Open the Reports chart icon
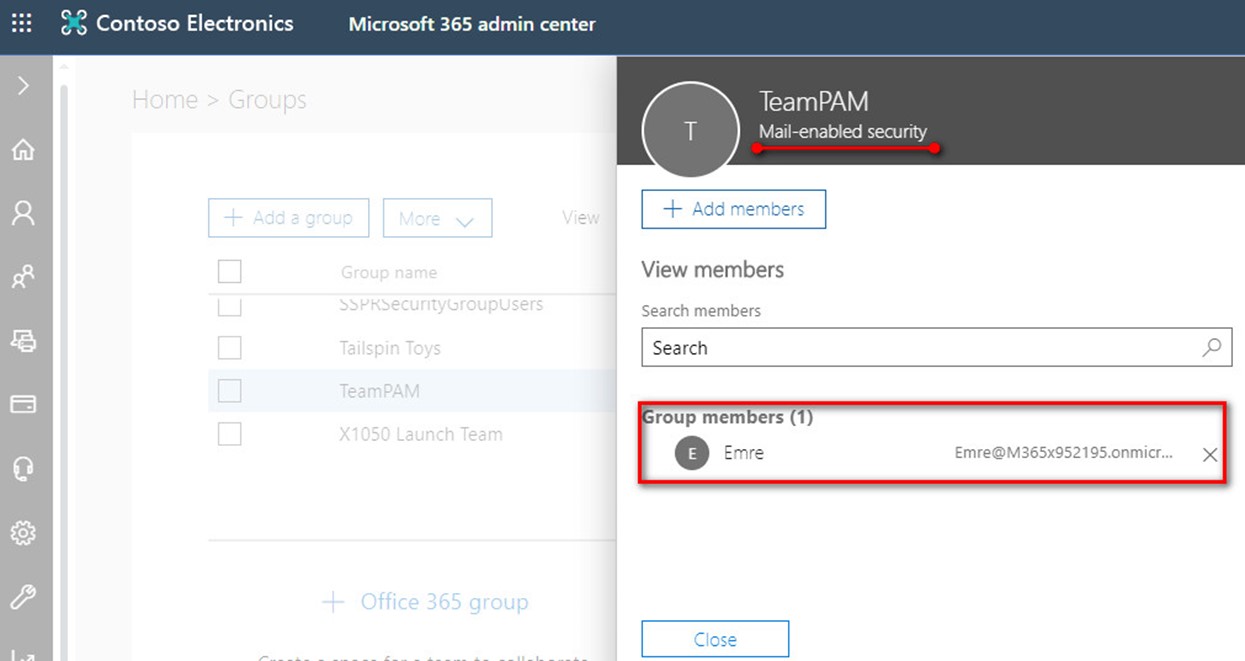 [x=23, y=654]
